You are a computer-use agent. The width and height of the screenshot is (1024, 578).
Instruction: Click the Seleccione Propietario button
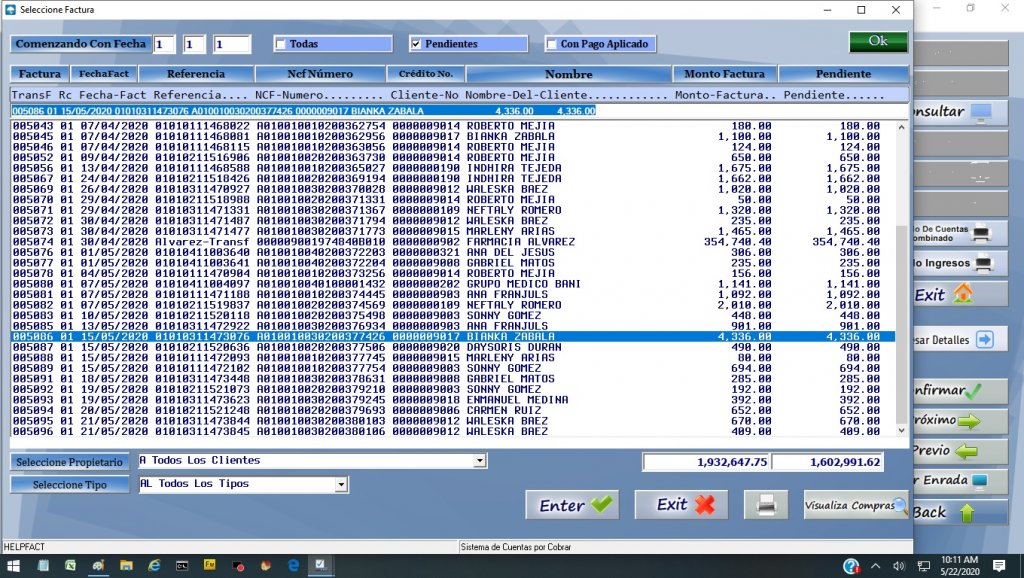point(70,462)
